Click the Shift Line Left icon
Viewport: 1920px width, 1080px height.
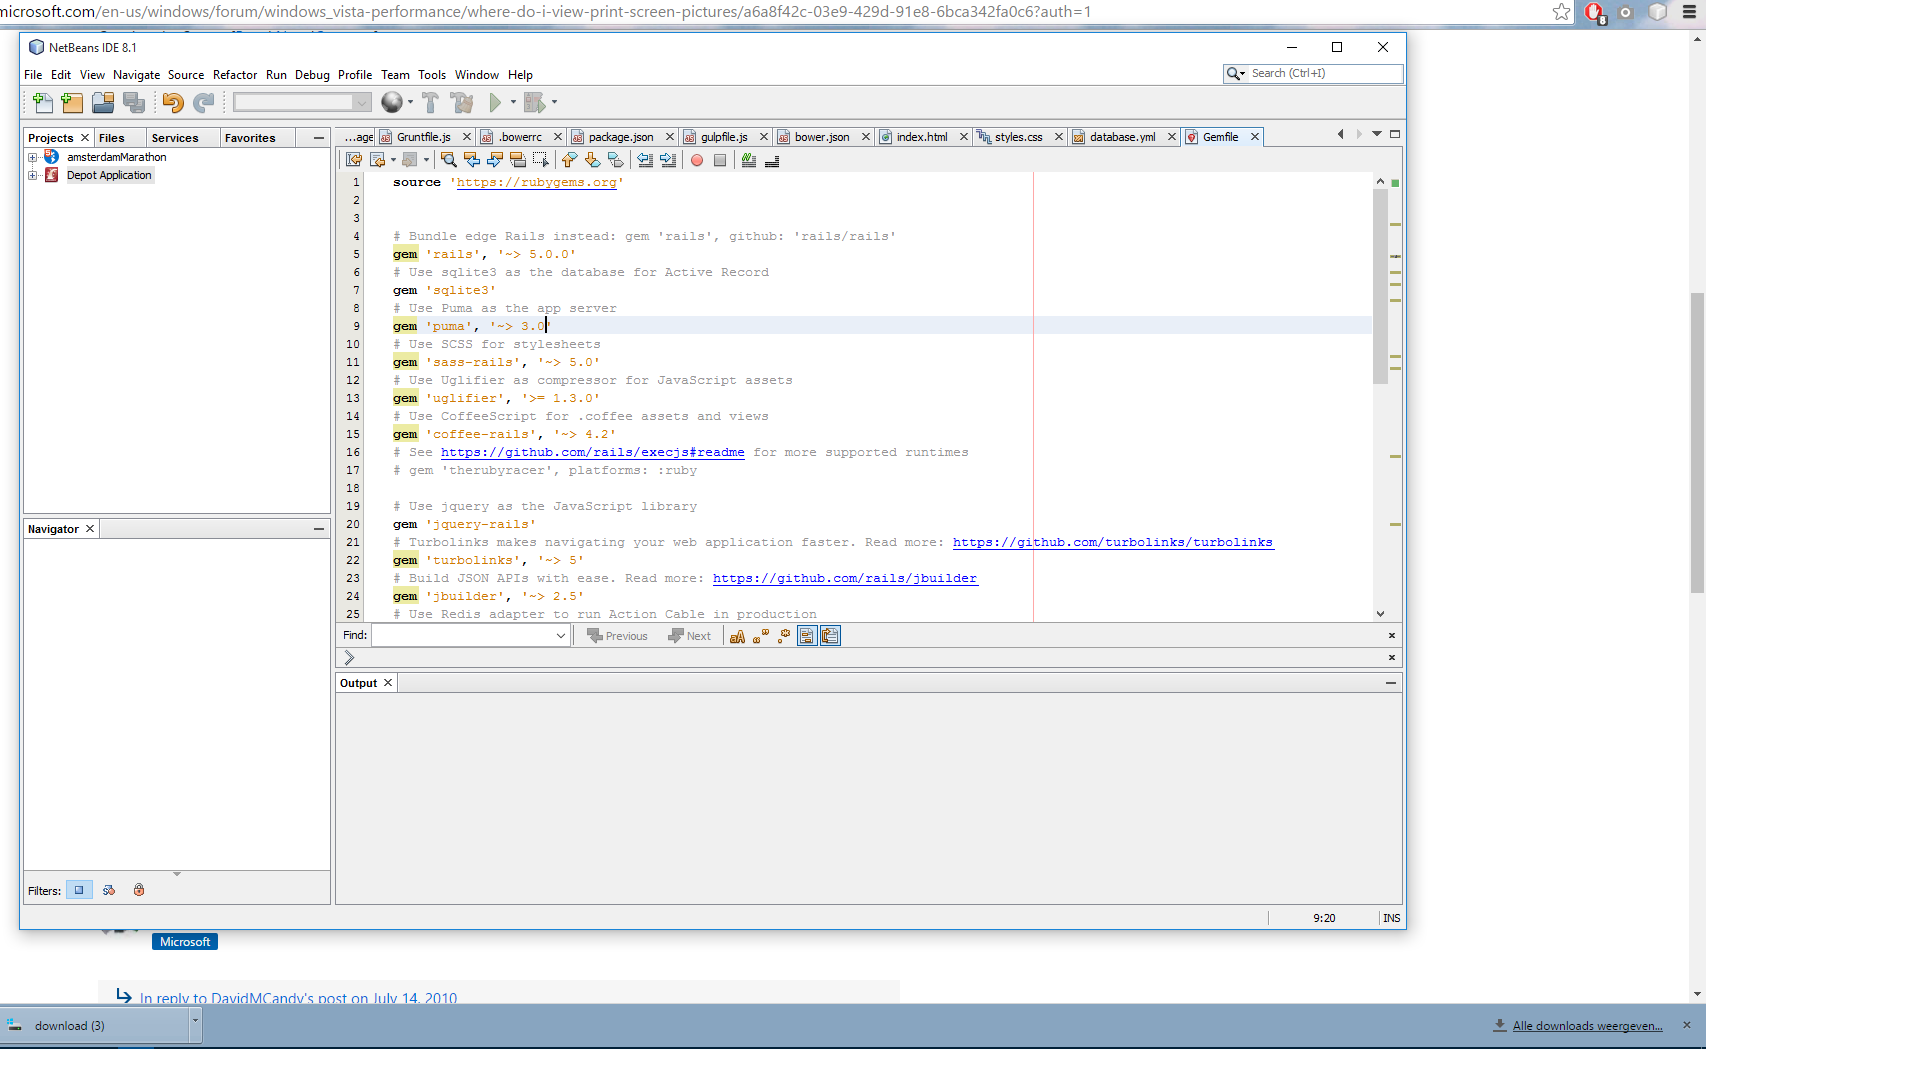(645, 160)
